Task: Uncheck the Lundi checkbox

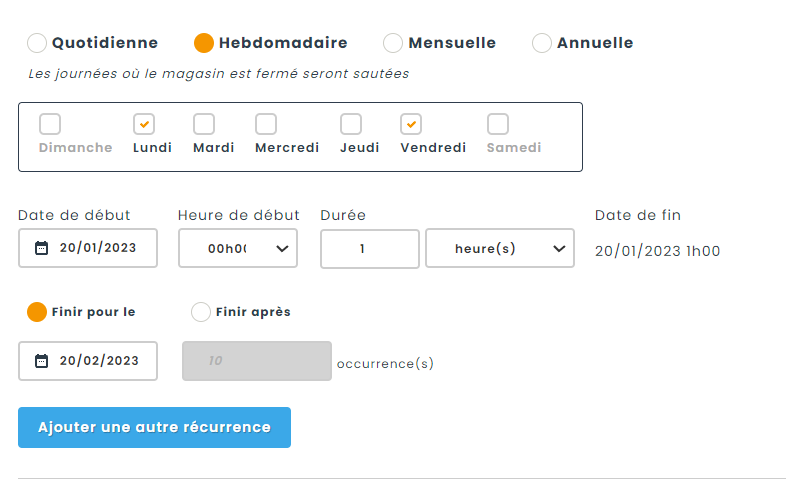Action: click(144, 124)
